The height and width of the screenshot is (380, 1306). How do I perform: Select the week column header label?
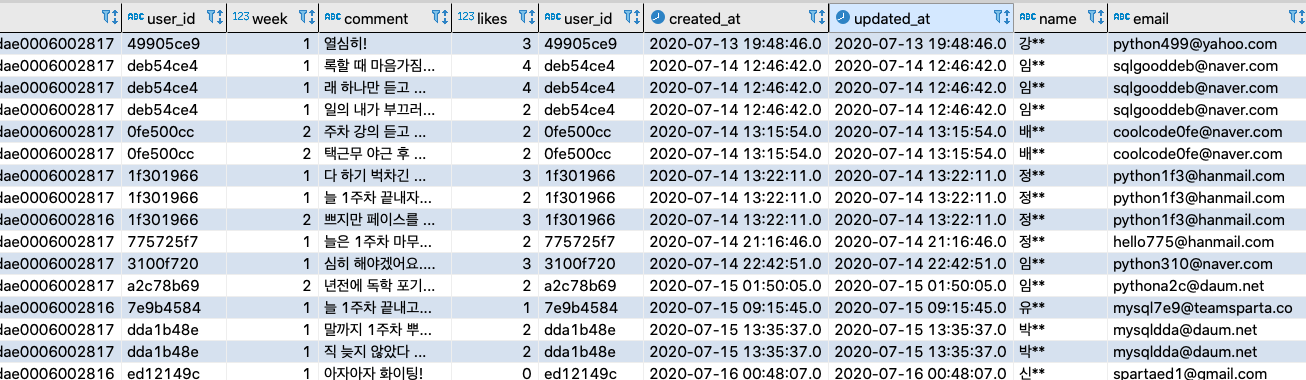tap(270, 18)
